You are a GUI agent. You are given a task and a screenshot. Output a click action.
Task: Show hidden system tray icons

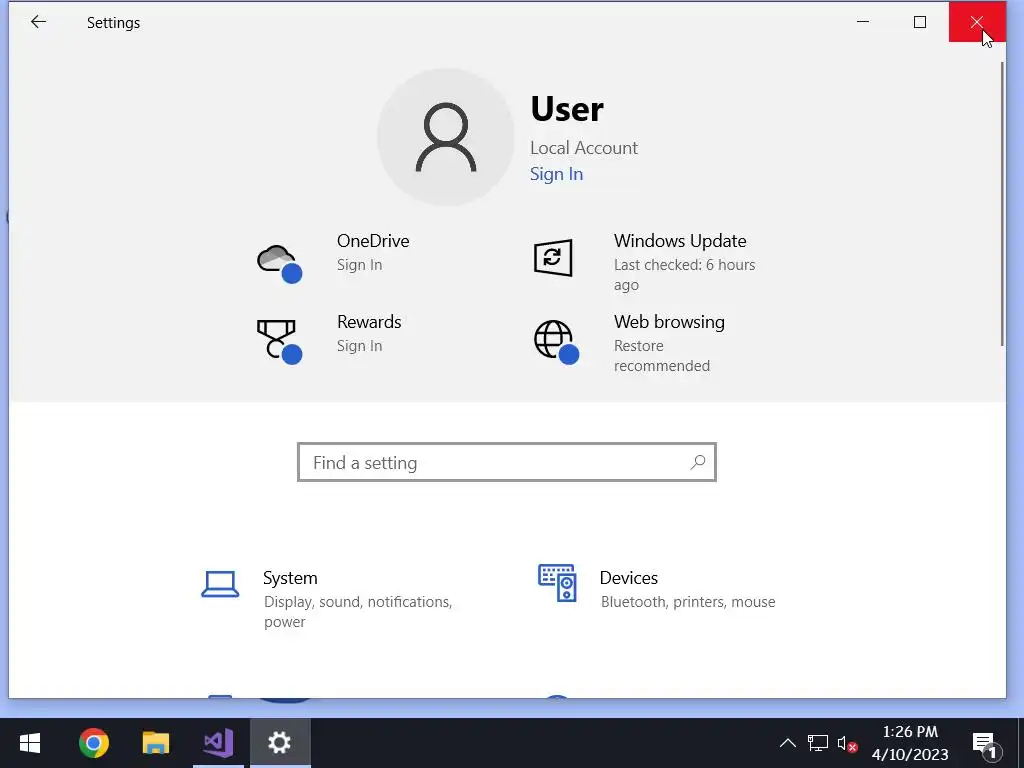coord(788,743)
